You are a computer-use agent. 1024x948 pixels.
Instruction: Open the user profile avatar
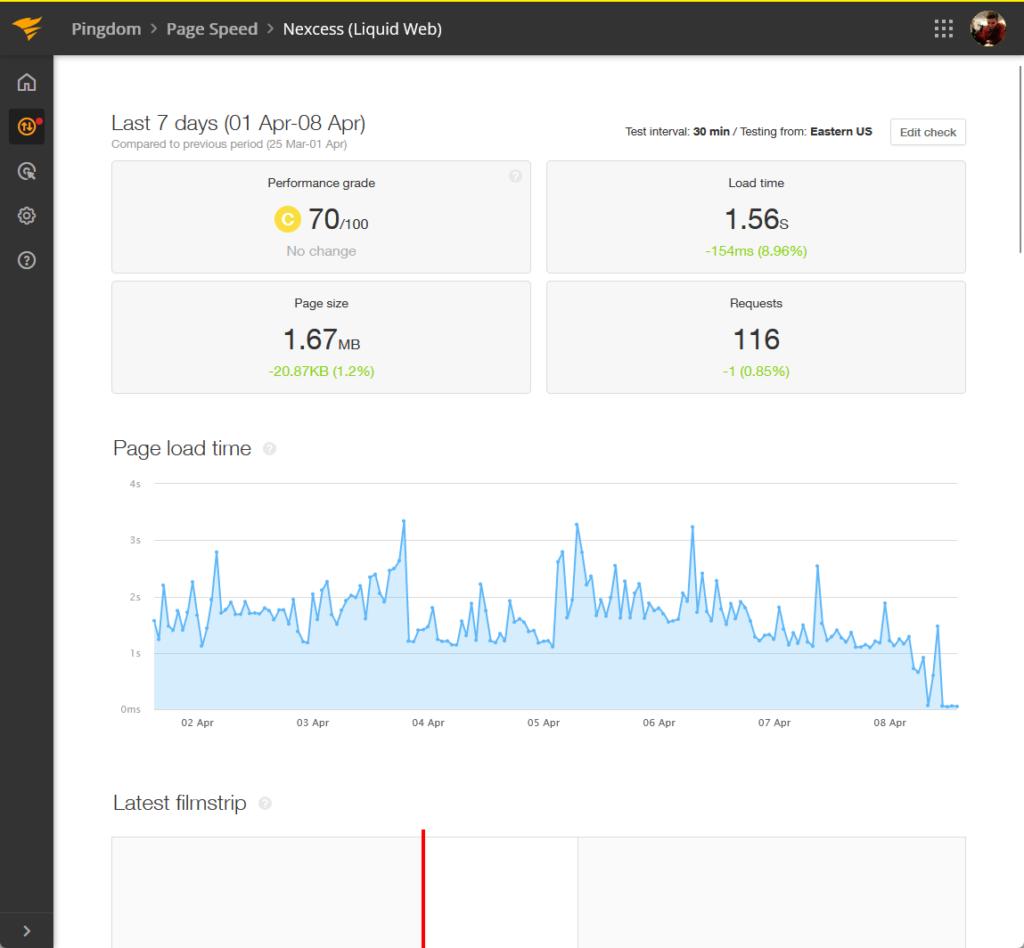pos(987,29)
